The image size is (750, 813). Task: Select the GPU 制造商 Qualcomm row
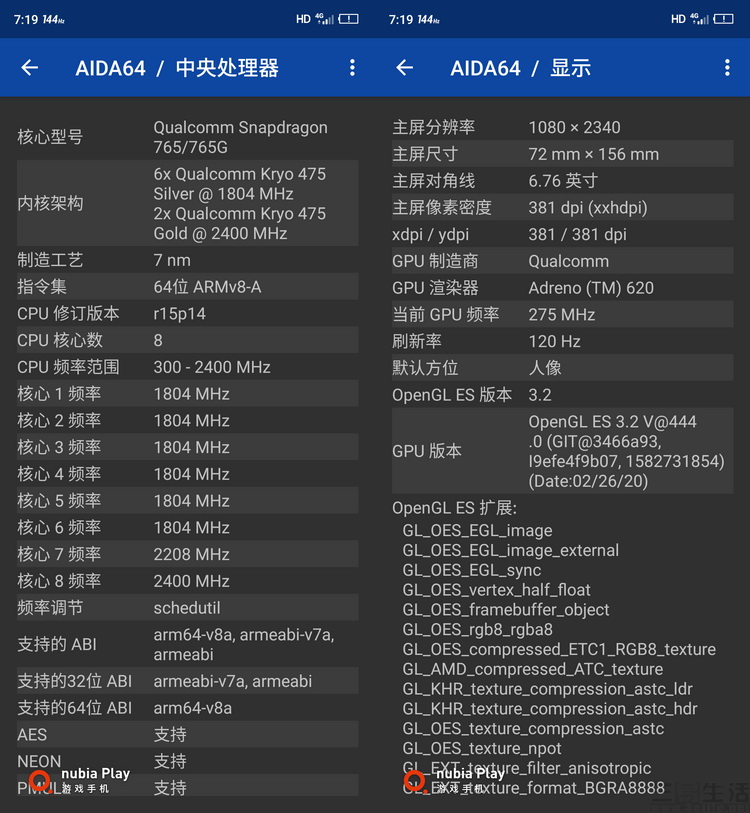click(563, 261)
